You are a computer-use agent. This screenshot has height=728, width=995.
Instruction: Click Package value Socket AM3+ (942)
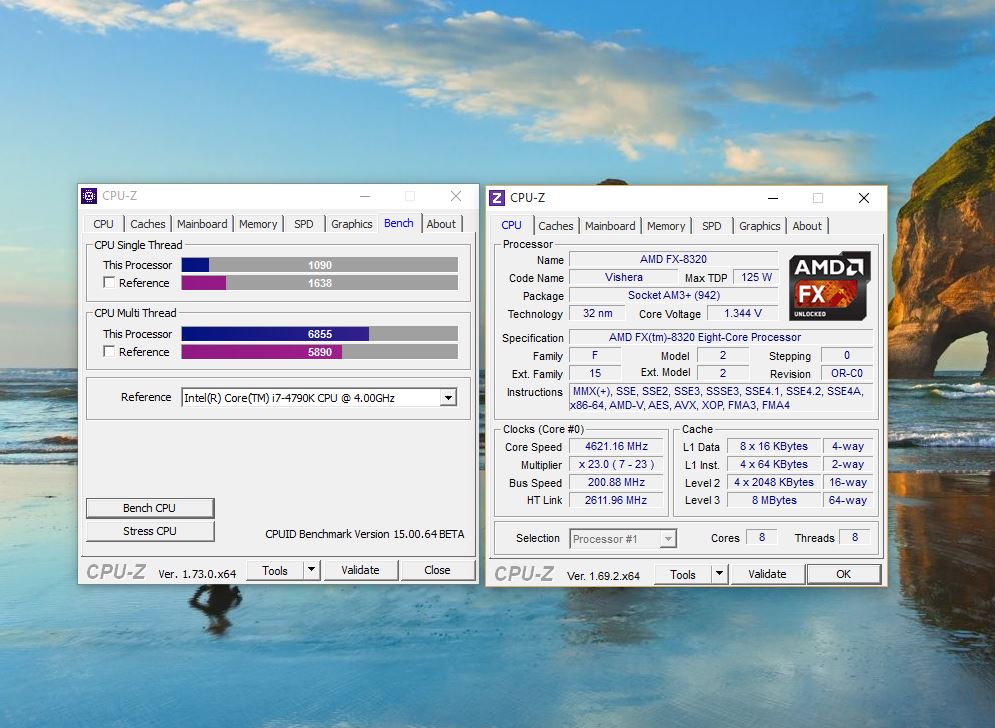[673, 295]
